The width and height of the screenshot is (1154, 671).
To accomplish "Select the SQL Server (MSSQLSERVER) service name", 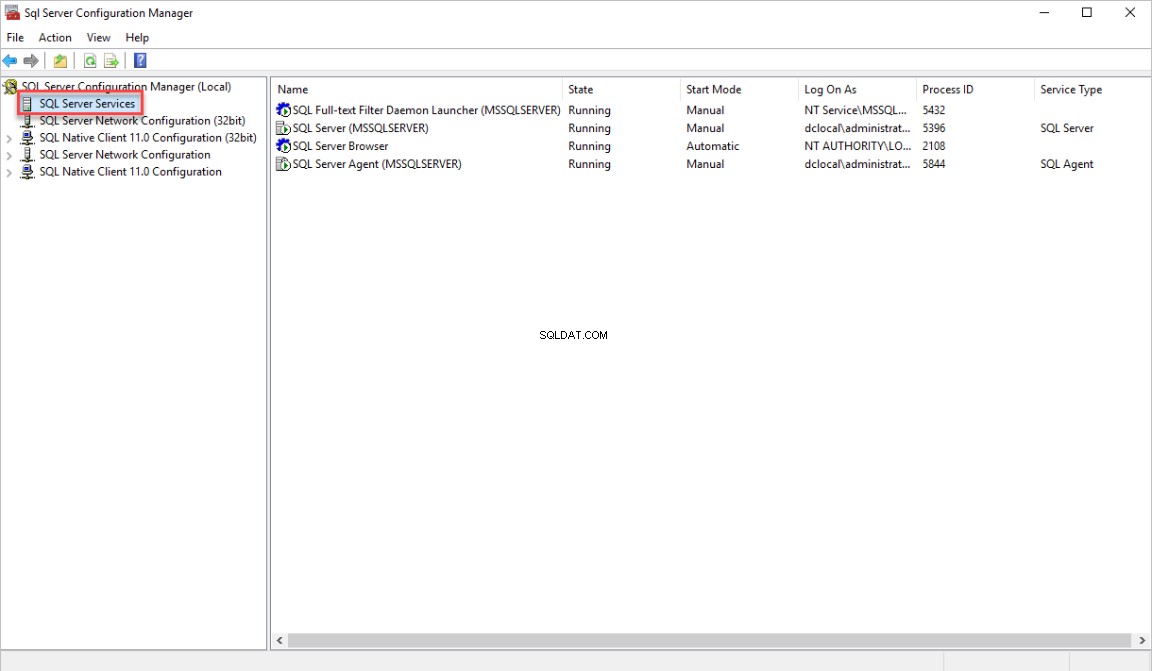I will [361, 128].
